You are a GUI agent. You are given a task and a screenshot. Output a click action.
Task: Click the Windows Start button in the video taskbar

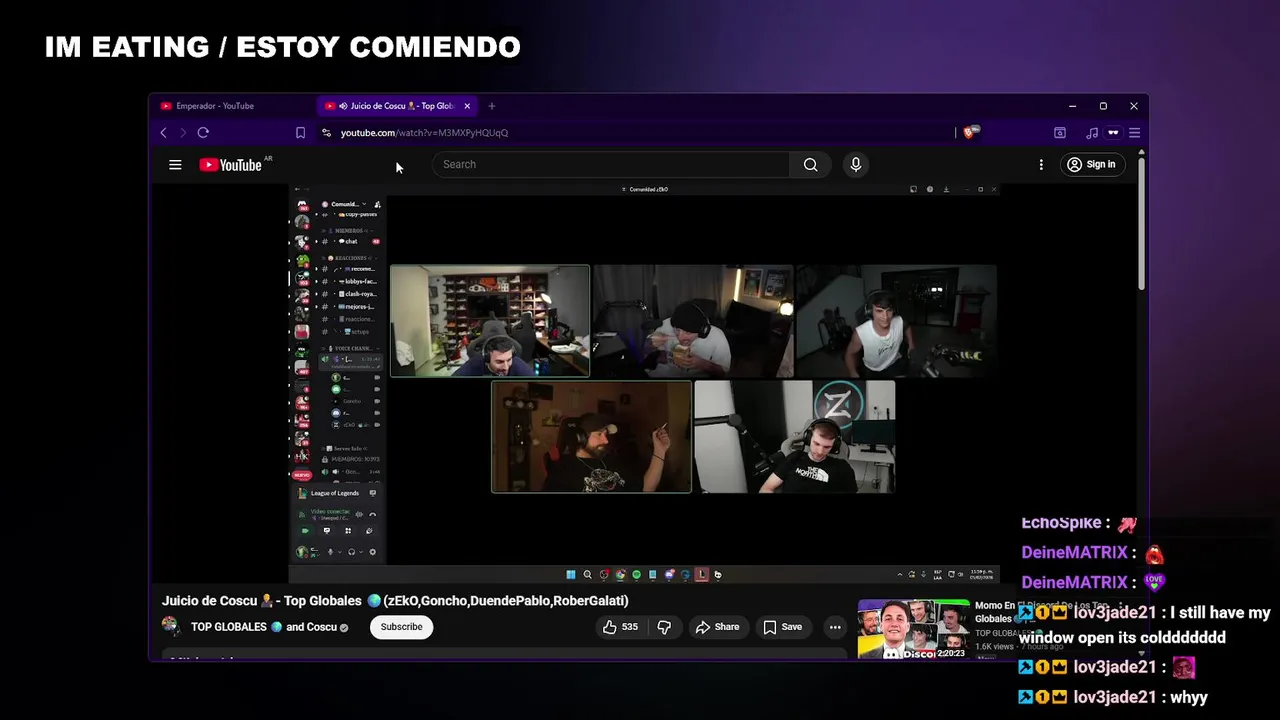(x=571, y=575)
